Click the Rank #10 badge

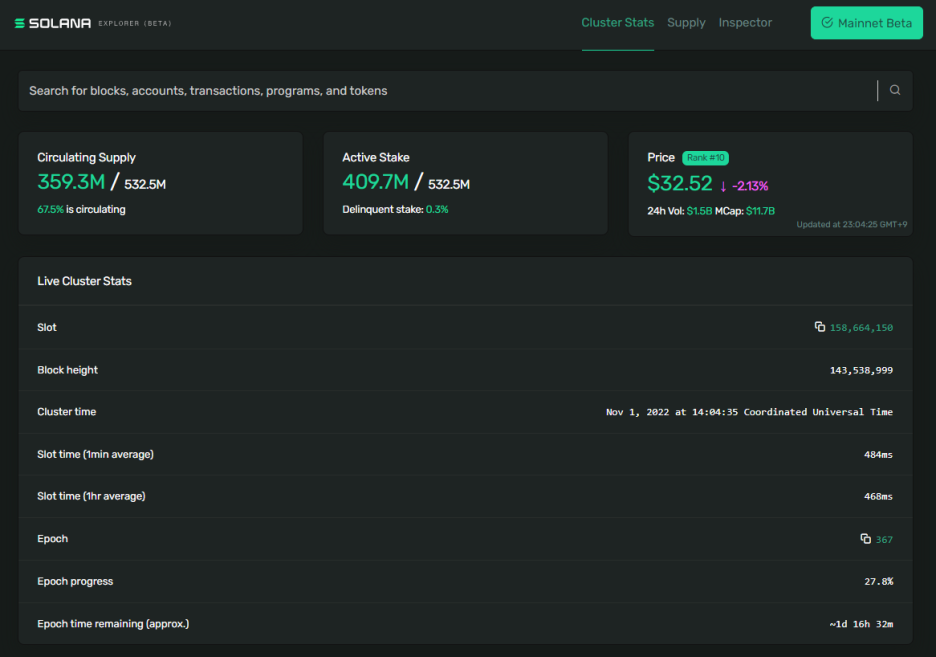[x=705, y=158]
